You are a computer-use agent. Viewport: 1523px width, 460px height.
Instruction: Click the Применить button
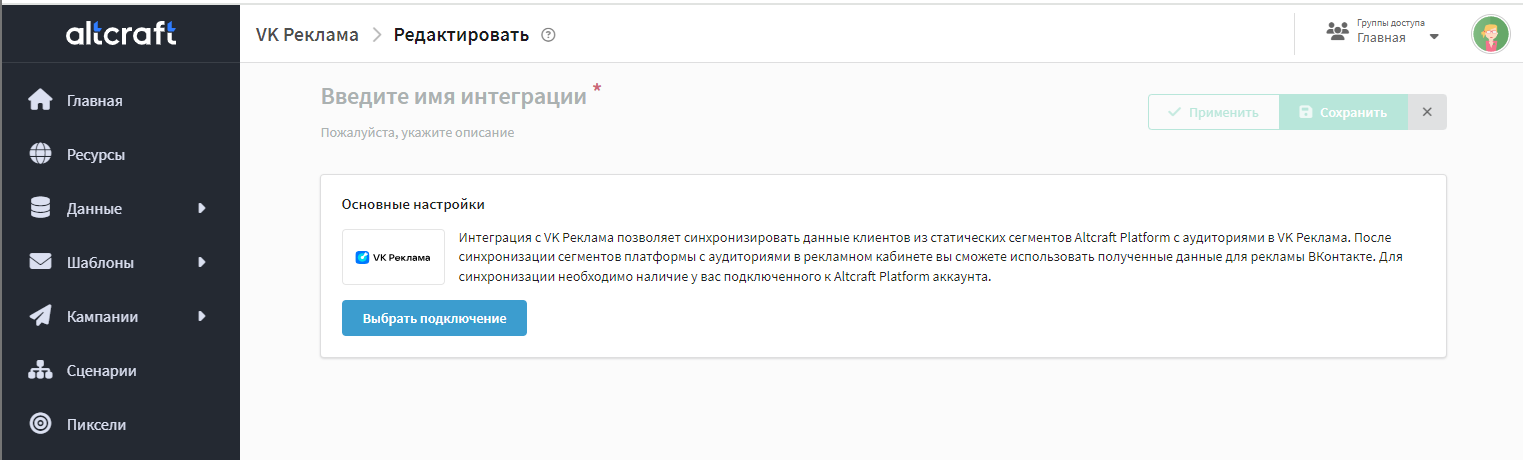pyautogui.click(x=1213, y=112)
